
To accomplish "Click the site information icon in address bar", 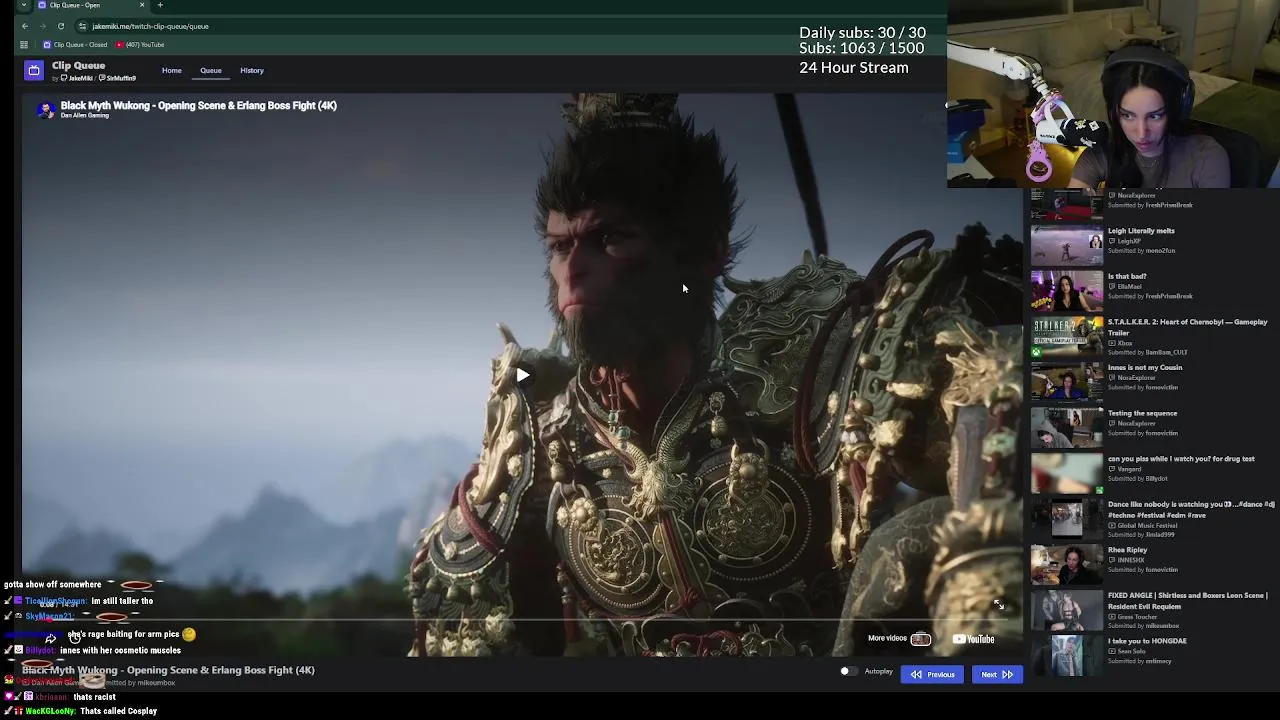I will (x=83, y=26).
